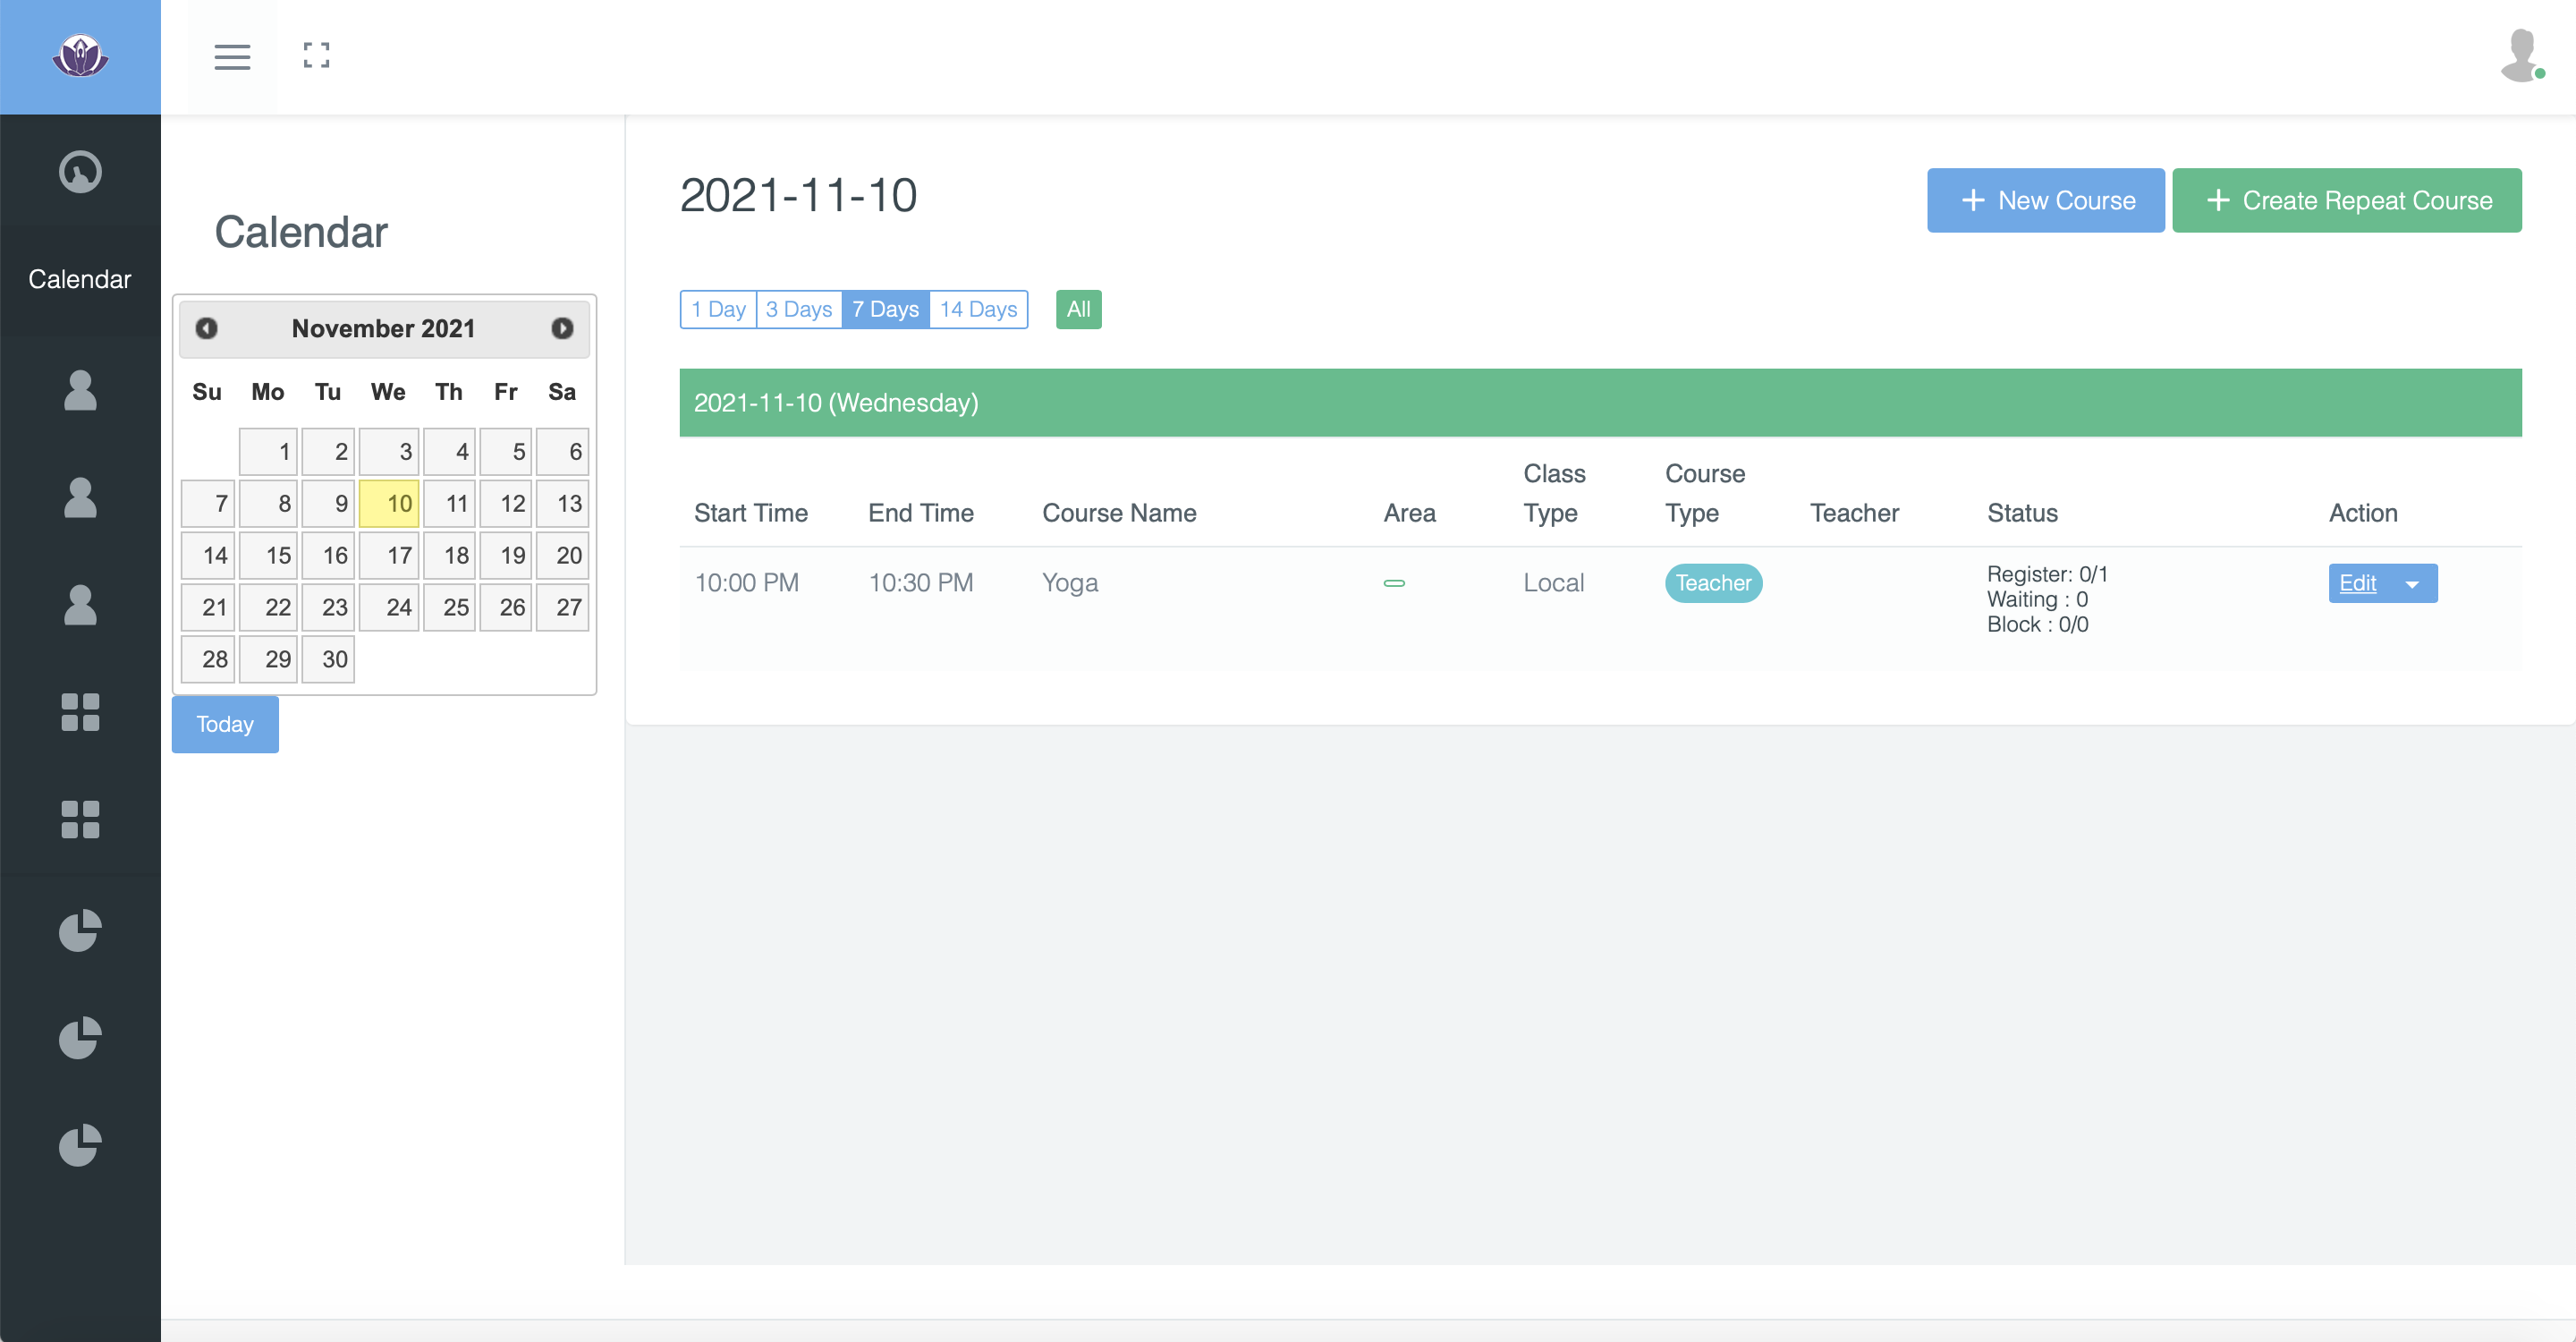
Task: Select November 14 in the calendar
Action: [207, 555]
